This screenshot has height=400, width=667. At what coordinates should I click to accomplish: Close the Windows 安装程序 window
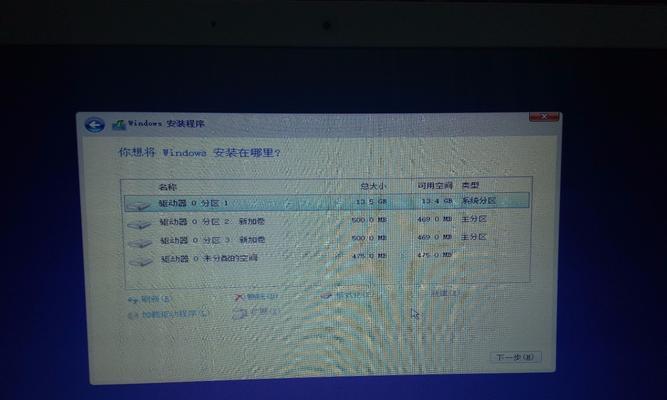pos(544,117)
